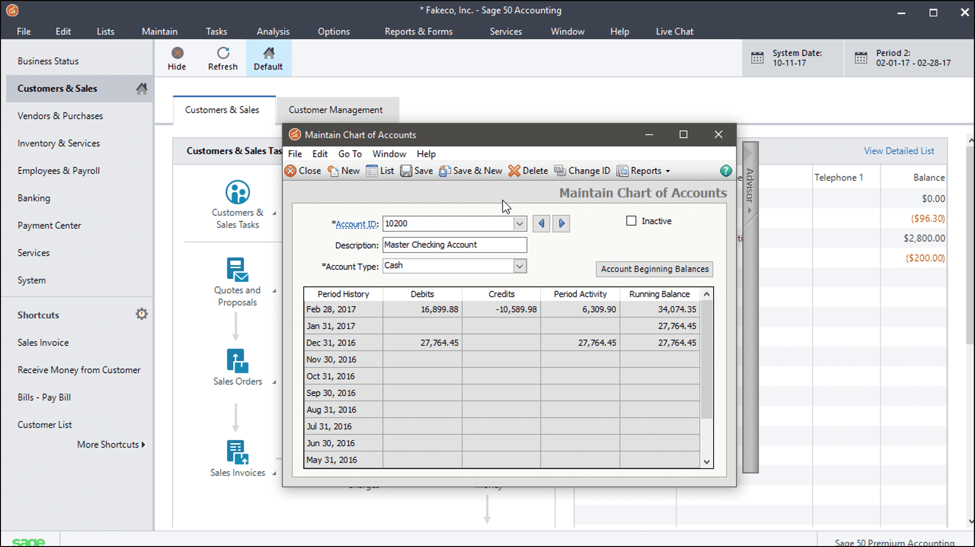Click home icon beside Customers & Sales
975x547 pixels.
click(x=142, y=88)
